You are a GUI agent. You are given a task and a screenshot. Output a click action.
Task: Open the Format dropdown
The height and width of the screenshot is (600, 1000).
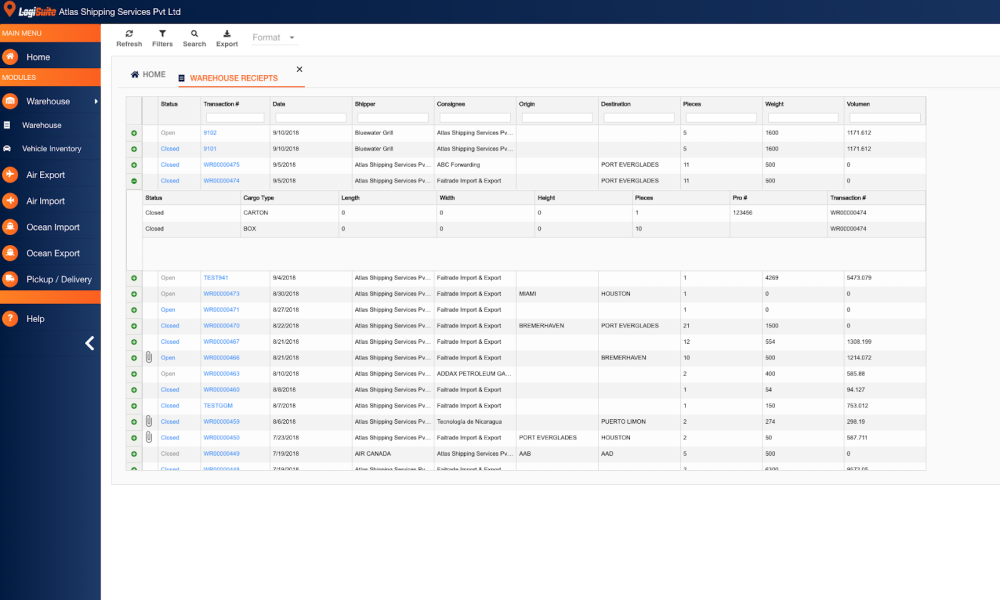273,38
